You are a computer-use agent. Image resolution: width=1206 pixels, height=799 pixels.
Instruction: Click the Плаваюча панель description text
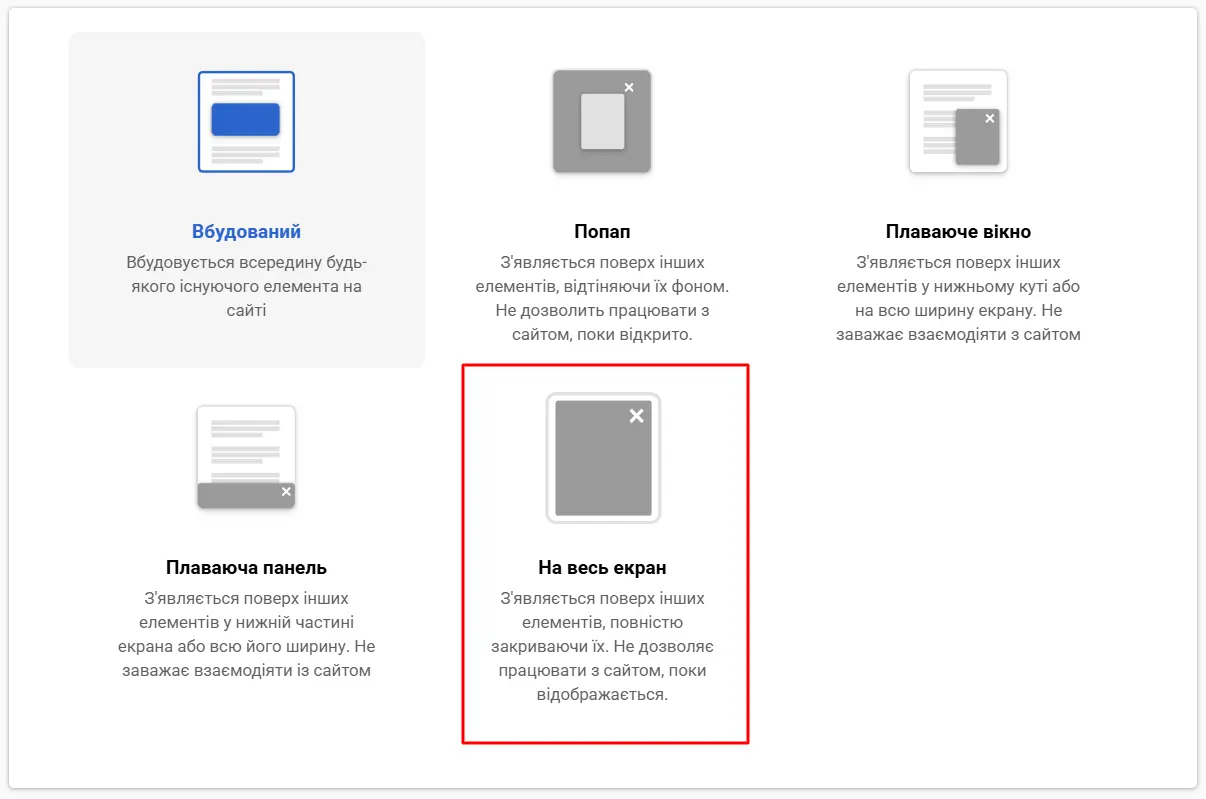(246, 634)
